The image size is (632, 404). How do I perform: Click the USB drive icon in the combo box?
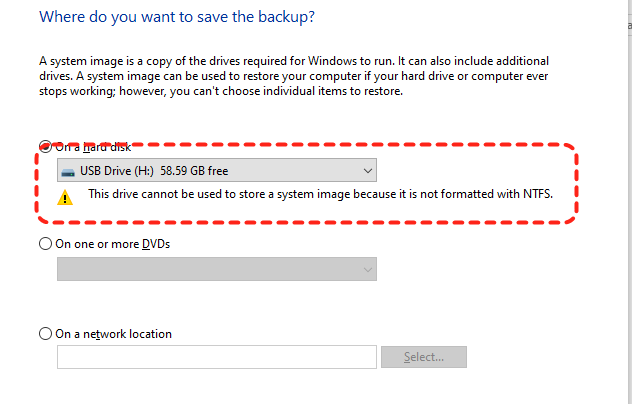coord(68,171)
